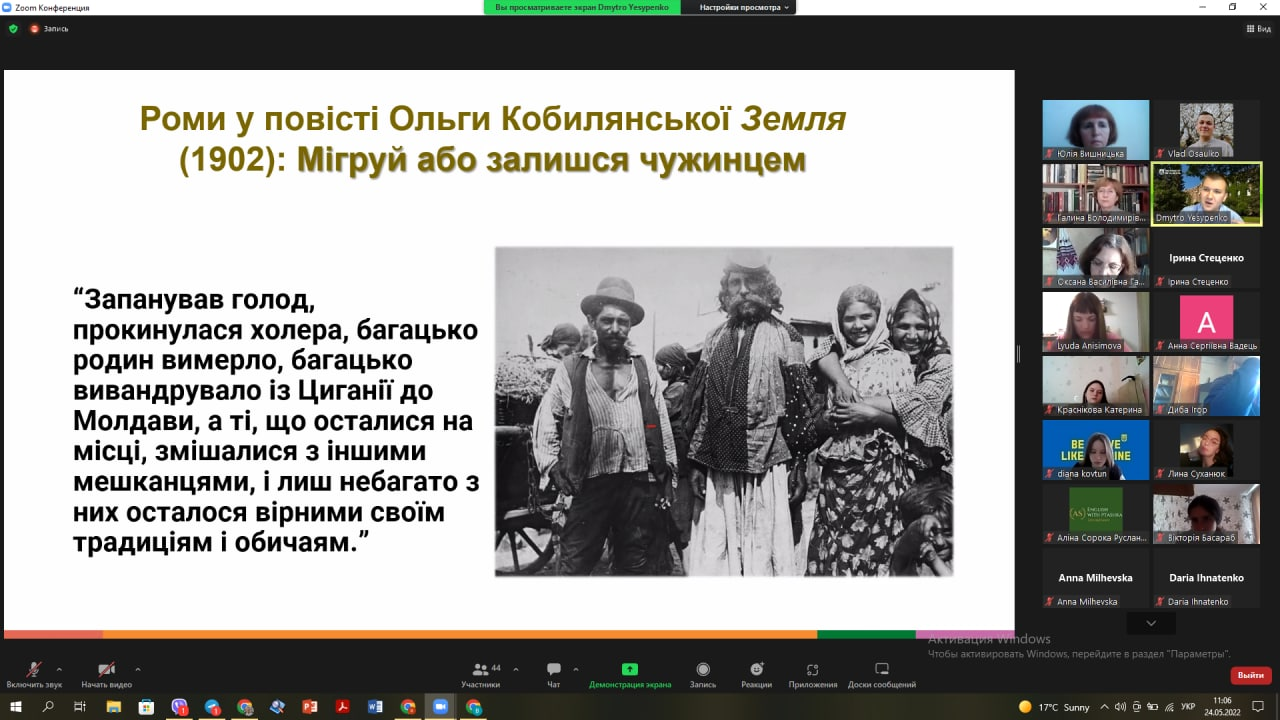
Task: Open Приложения apps panel
Action: click(x=812, y=669)
